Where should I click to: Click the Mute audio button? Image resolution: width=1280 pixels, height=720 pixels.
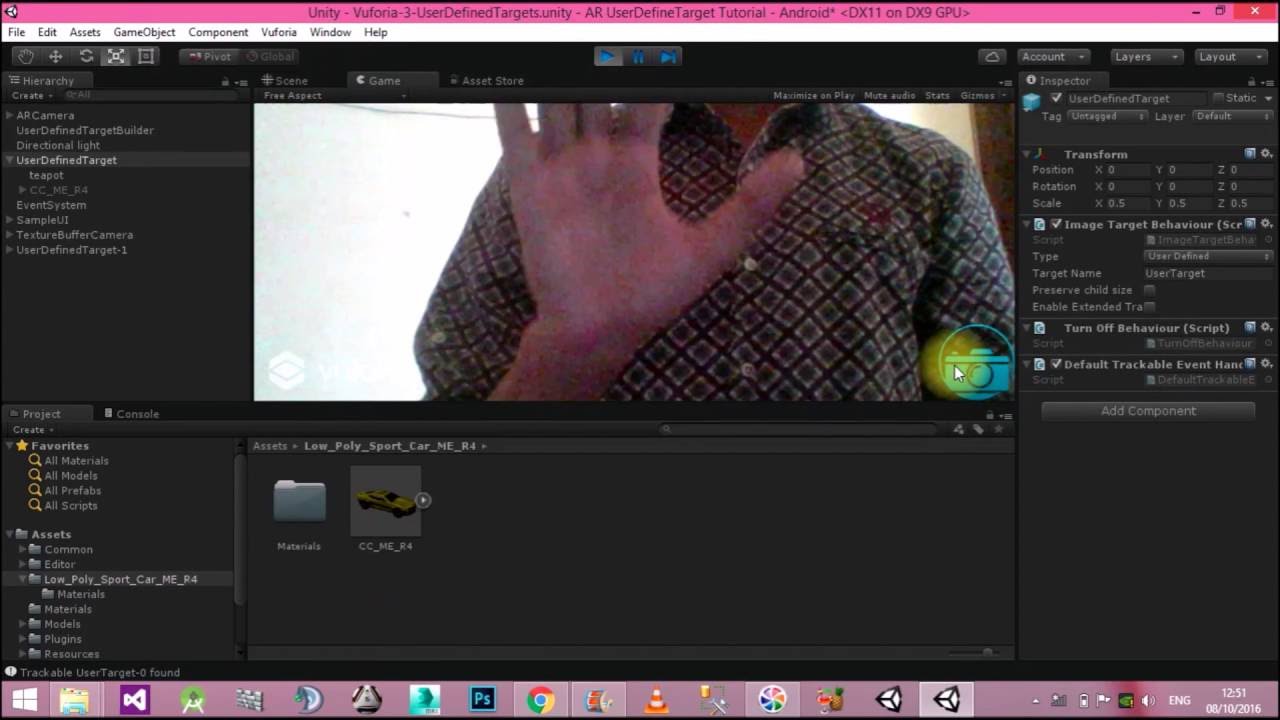(x=889, y=95)
